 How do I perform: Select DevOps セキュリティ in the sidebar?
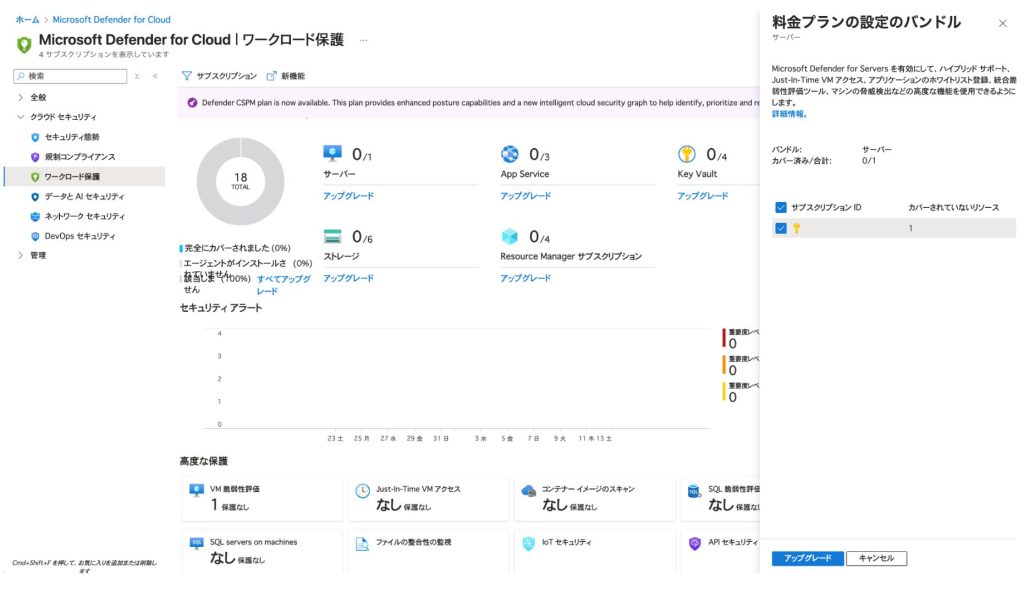pos(79,236)
